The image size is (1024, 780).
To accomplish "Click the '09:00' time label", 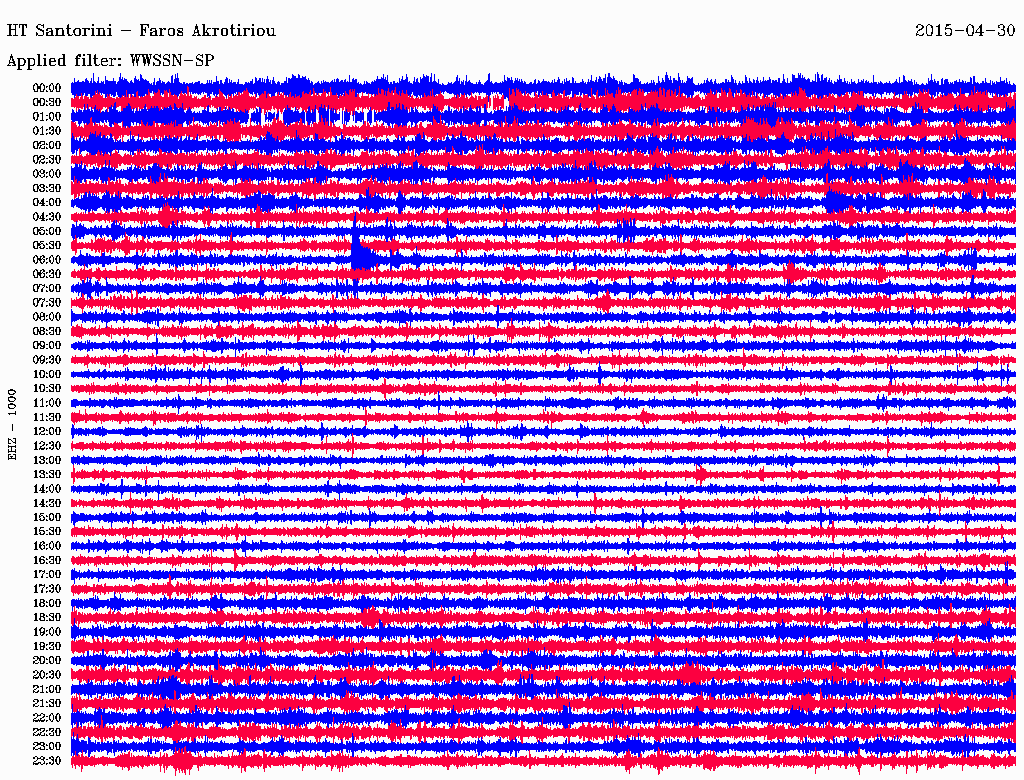I will 47,346.
